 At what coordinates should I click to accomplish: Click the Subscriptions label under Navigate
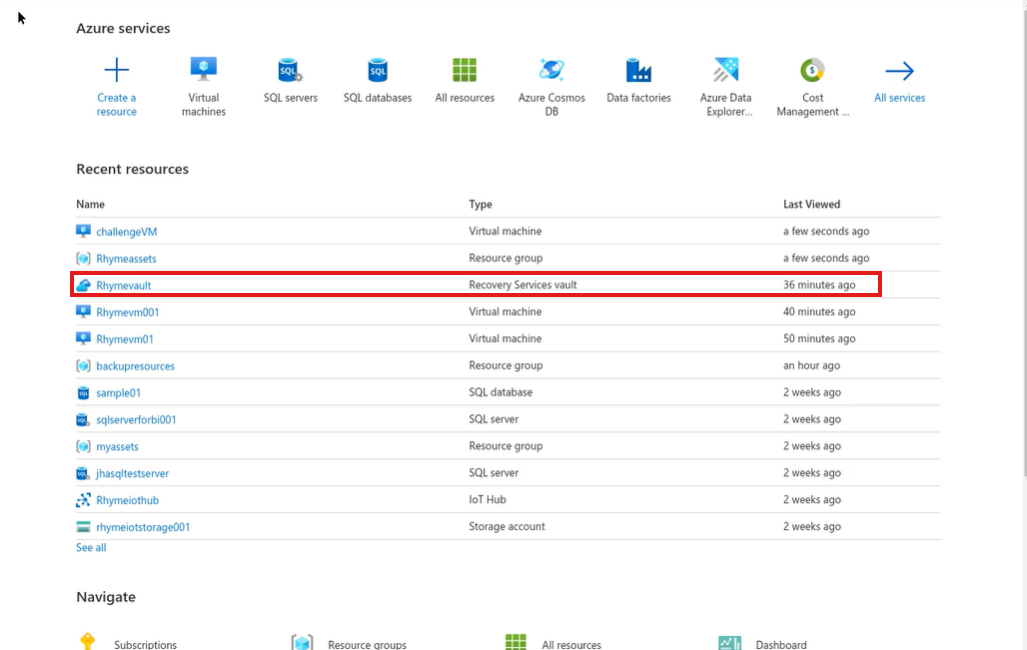click(x=145, y=645)
